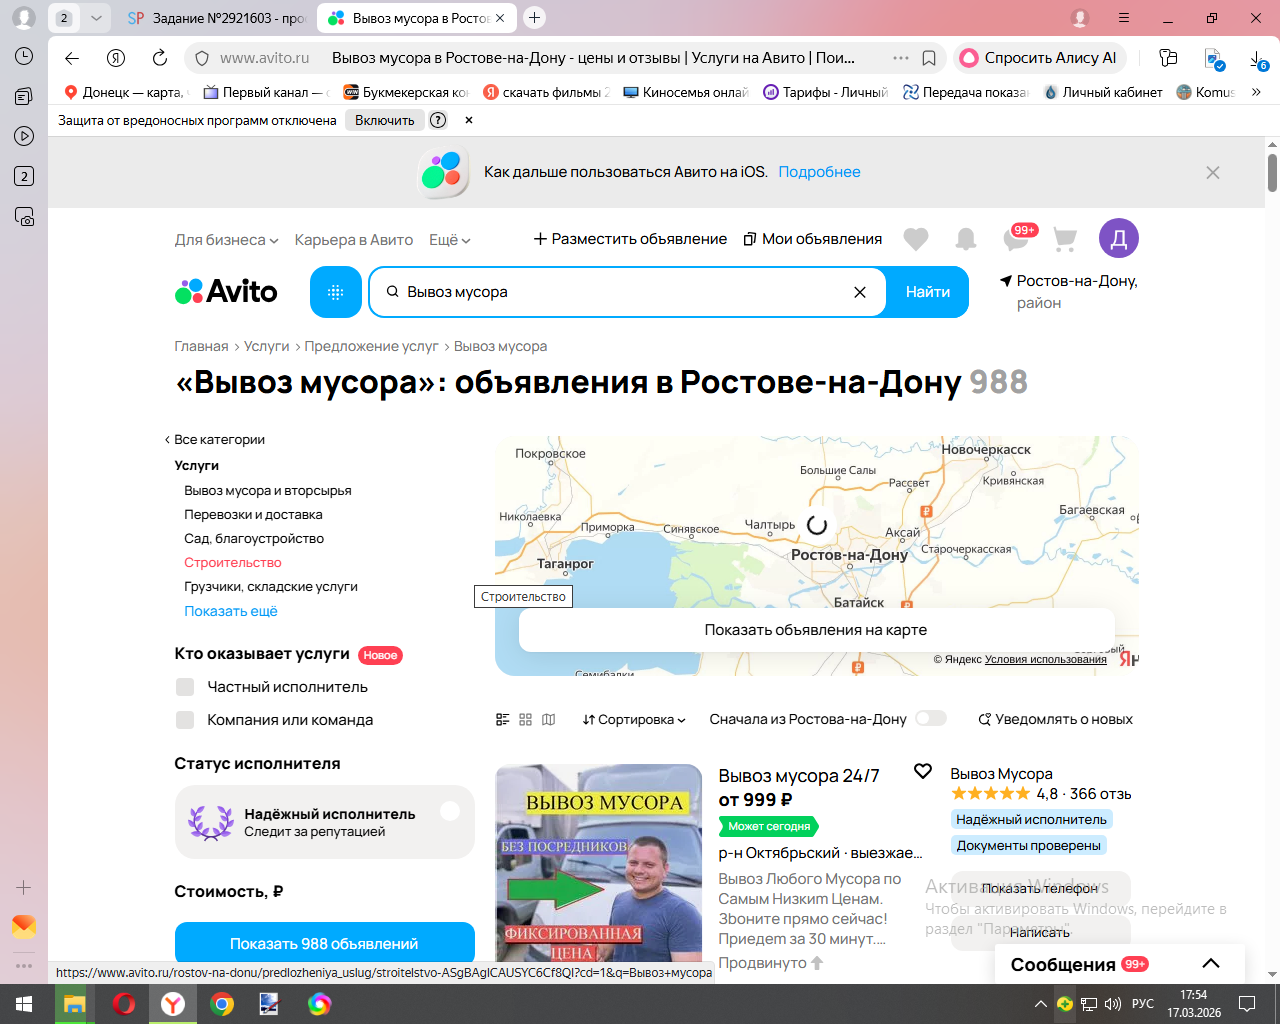Show hidden system tray icons
This screenshot has height=1024, width=1280.
1041,1004
